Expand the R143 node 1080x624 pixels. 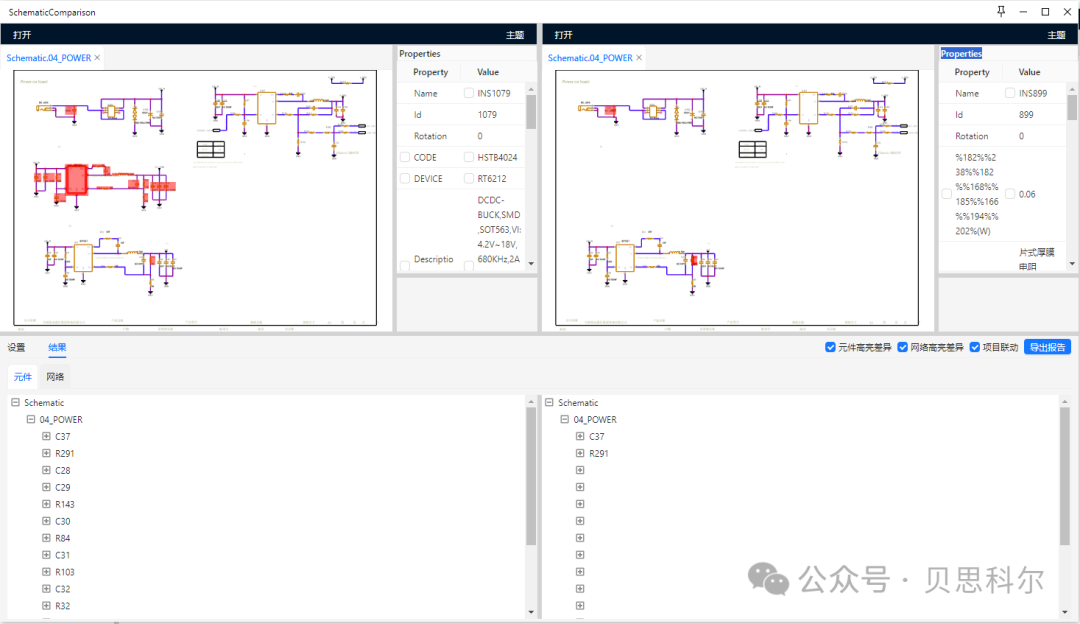(x=46, y=504)
